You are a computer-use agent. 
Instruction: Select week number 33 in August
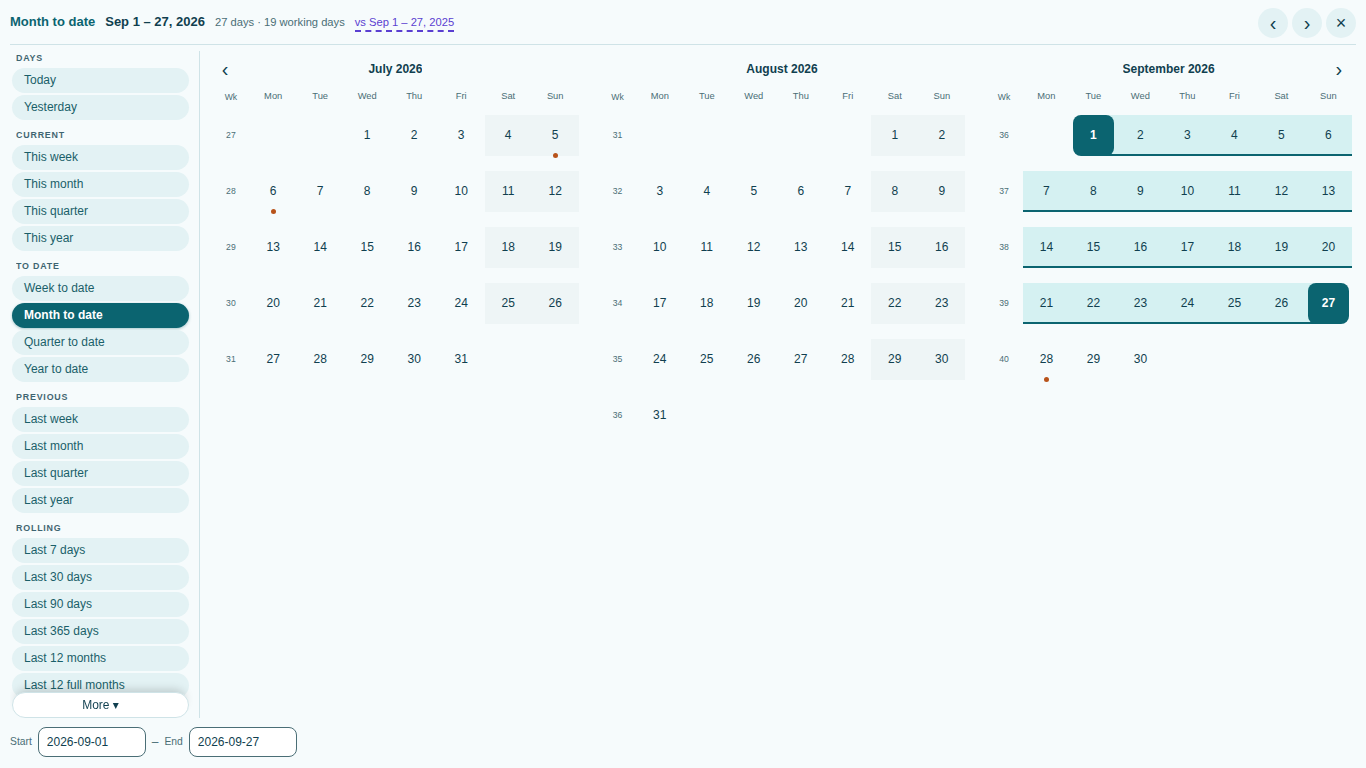point(617,247)
